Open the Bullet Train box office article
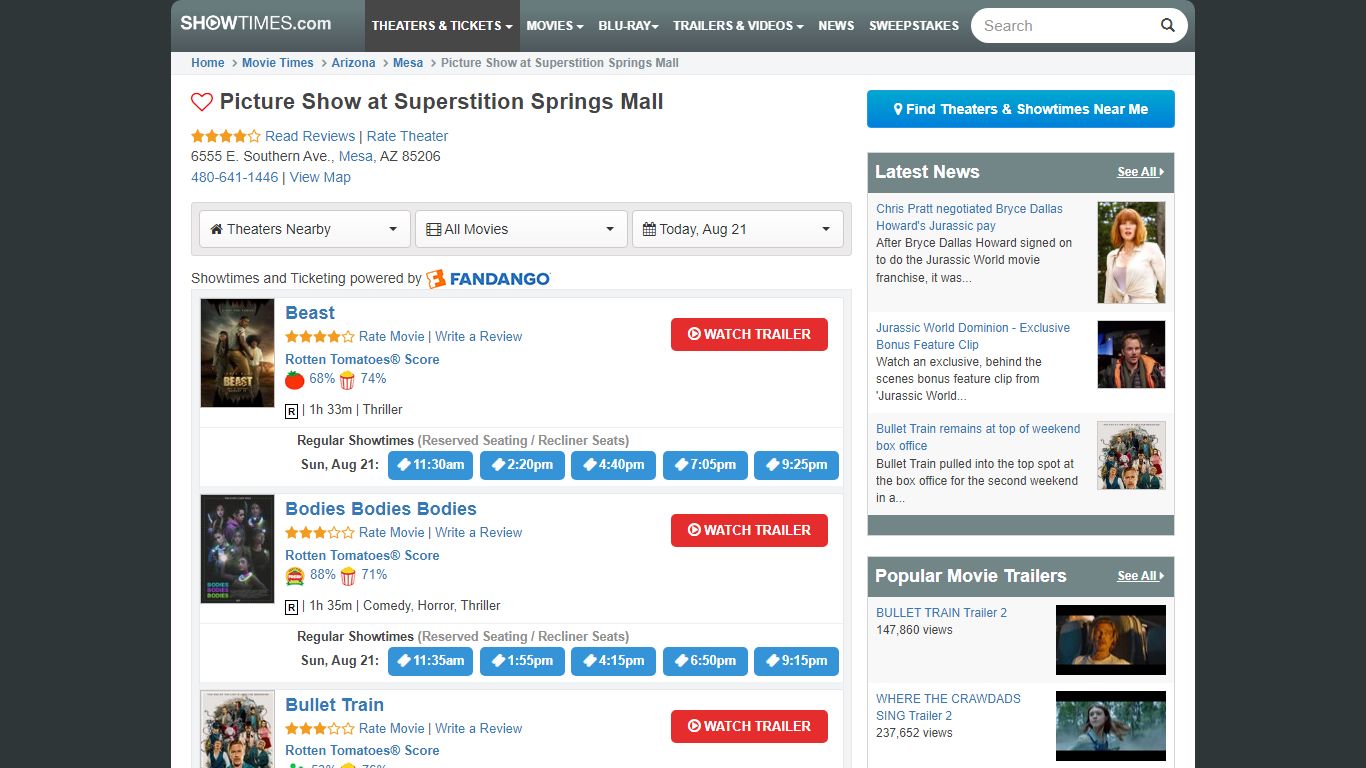Image resolution: width=1366 pixels, height=768 pixels. (x=978, y=437)
